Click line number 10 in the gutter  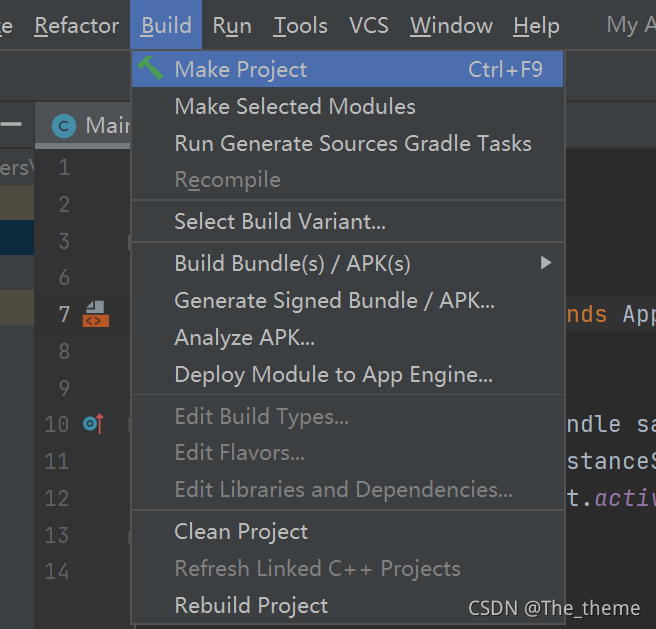pyautogui.click(x=57, y=424)
